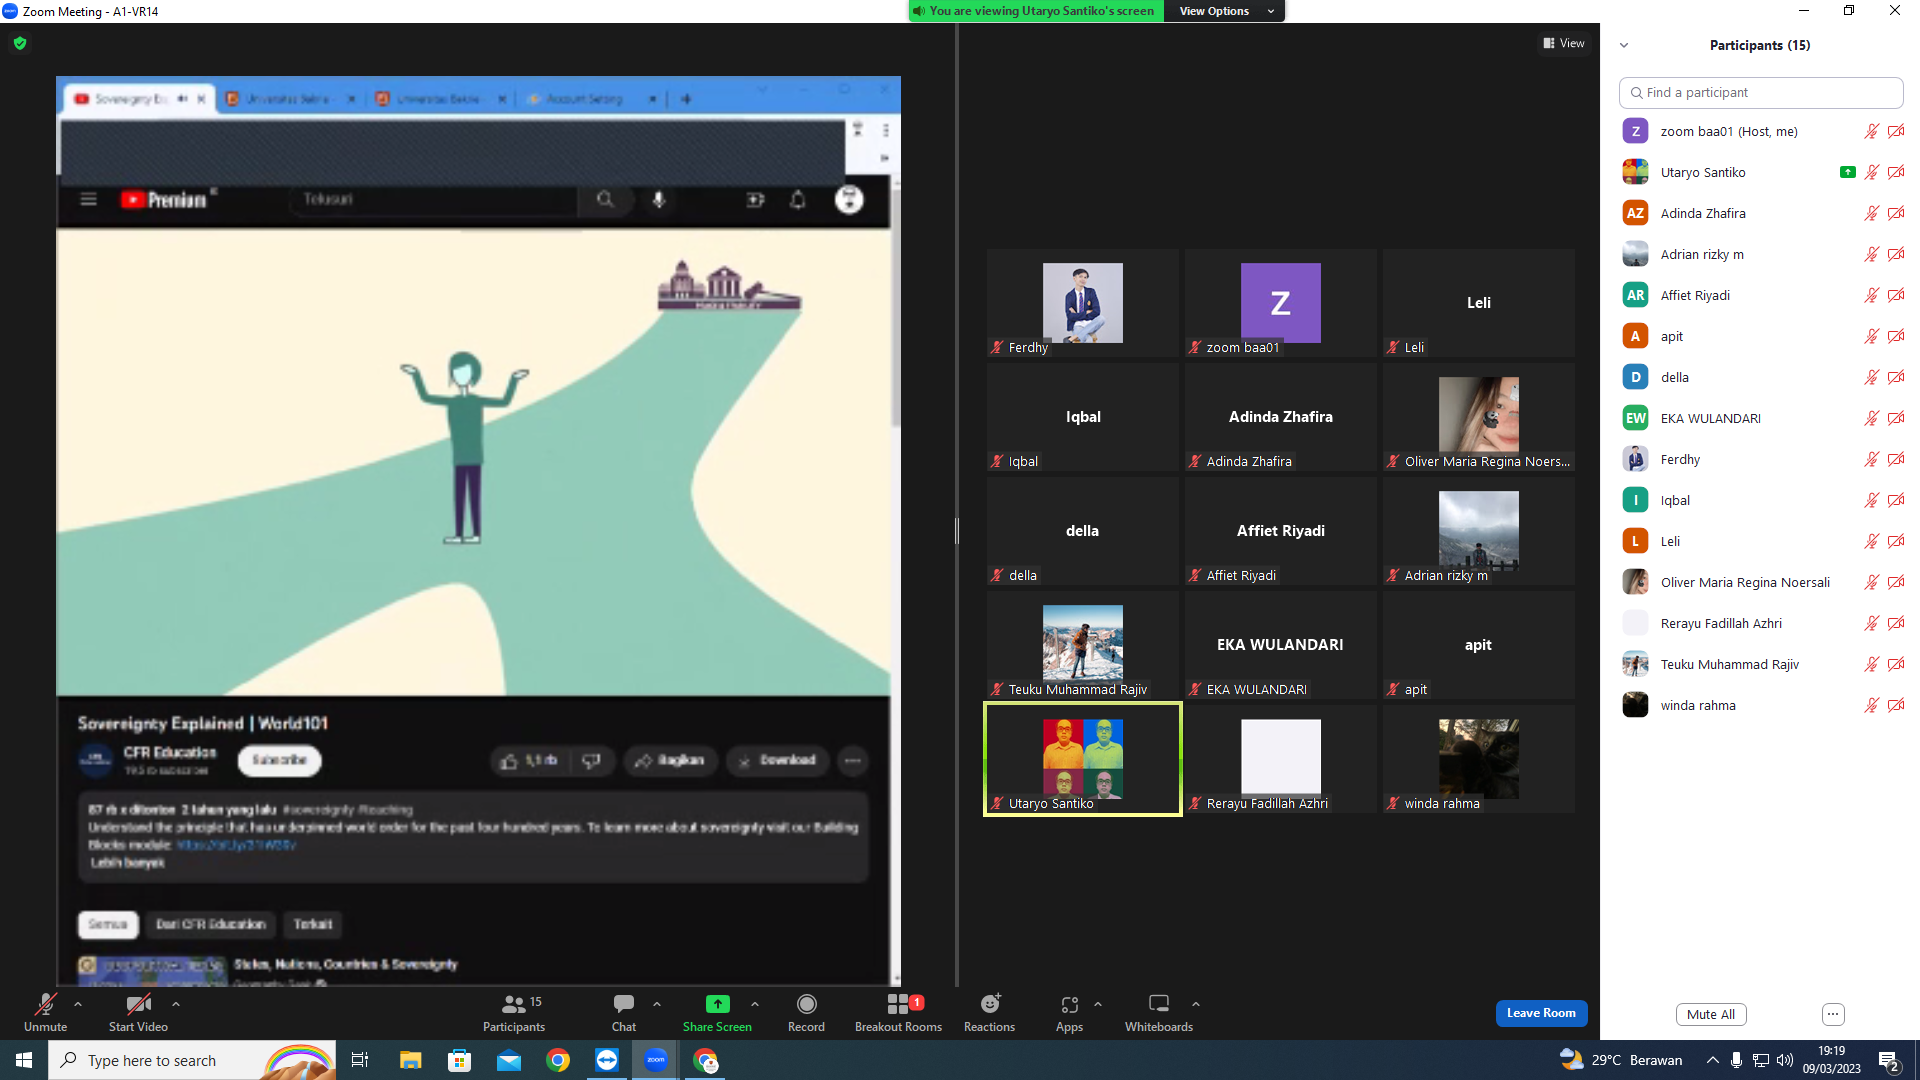
Task: Open the Participants panel icon
Action: (514, 1004)
